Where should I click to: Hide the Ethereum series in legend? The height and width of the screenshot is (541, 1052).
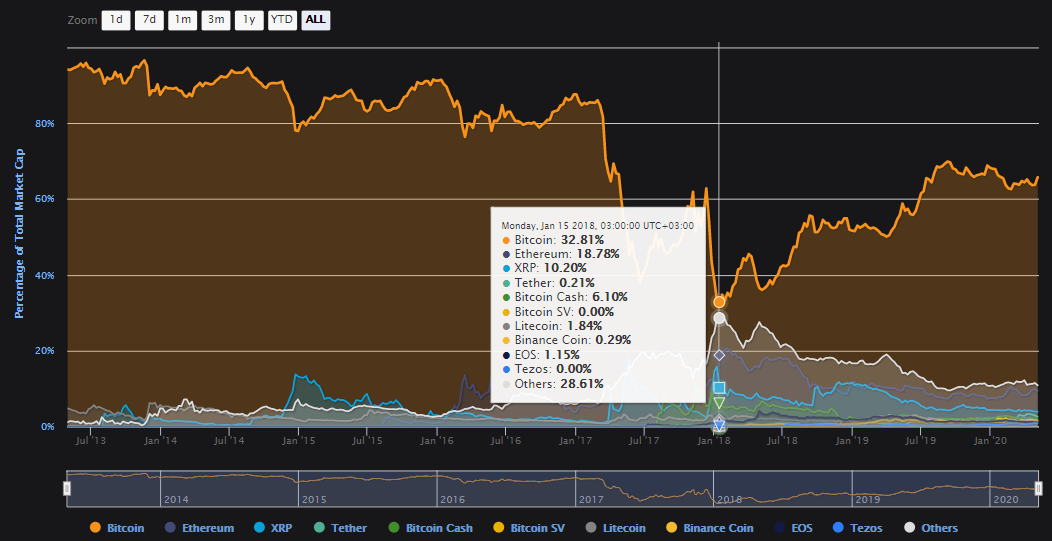pyautogui.click(x=199, y=528)
